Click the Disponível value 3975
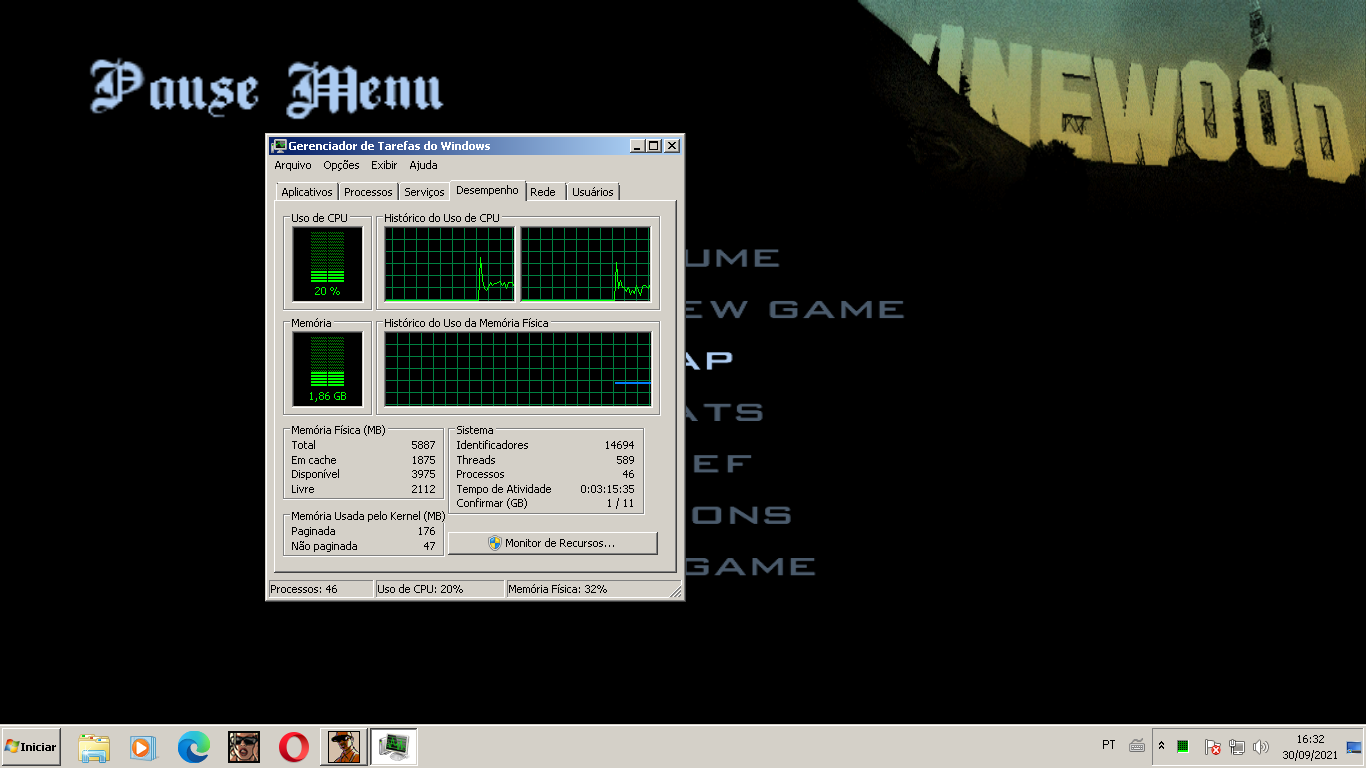 424,474
